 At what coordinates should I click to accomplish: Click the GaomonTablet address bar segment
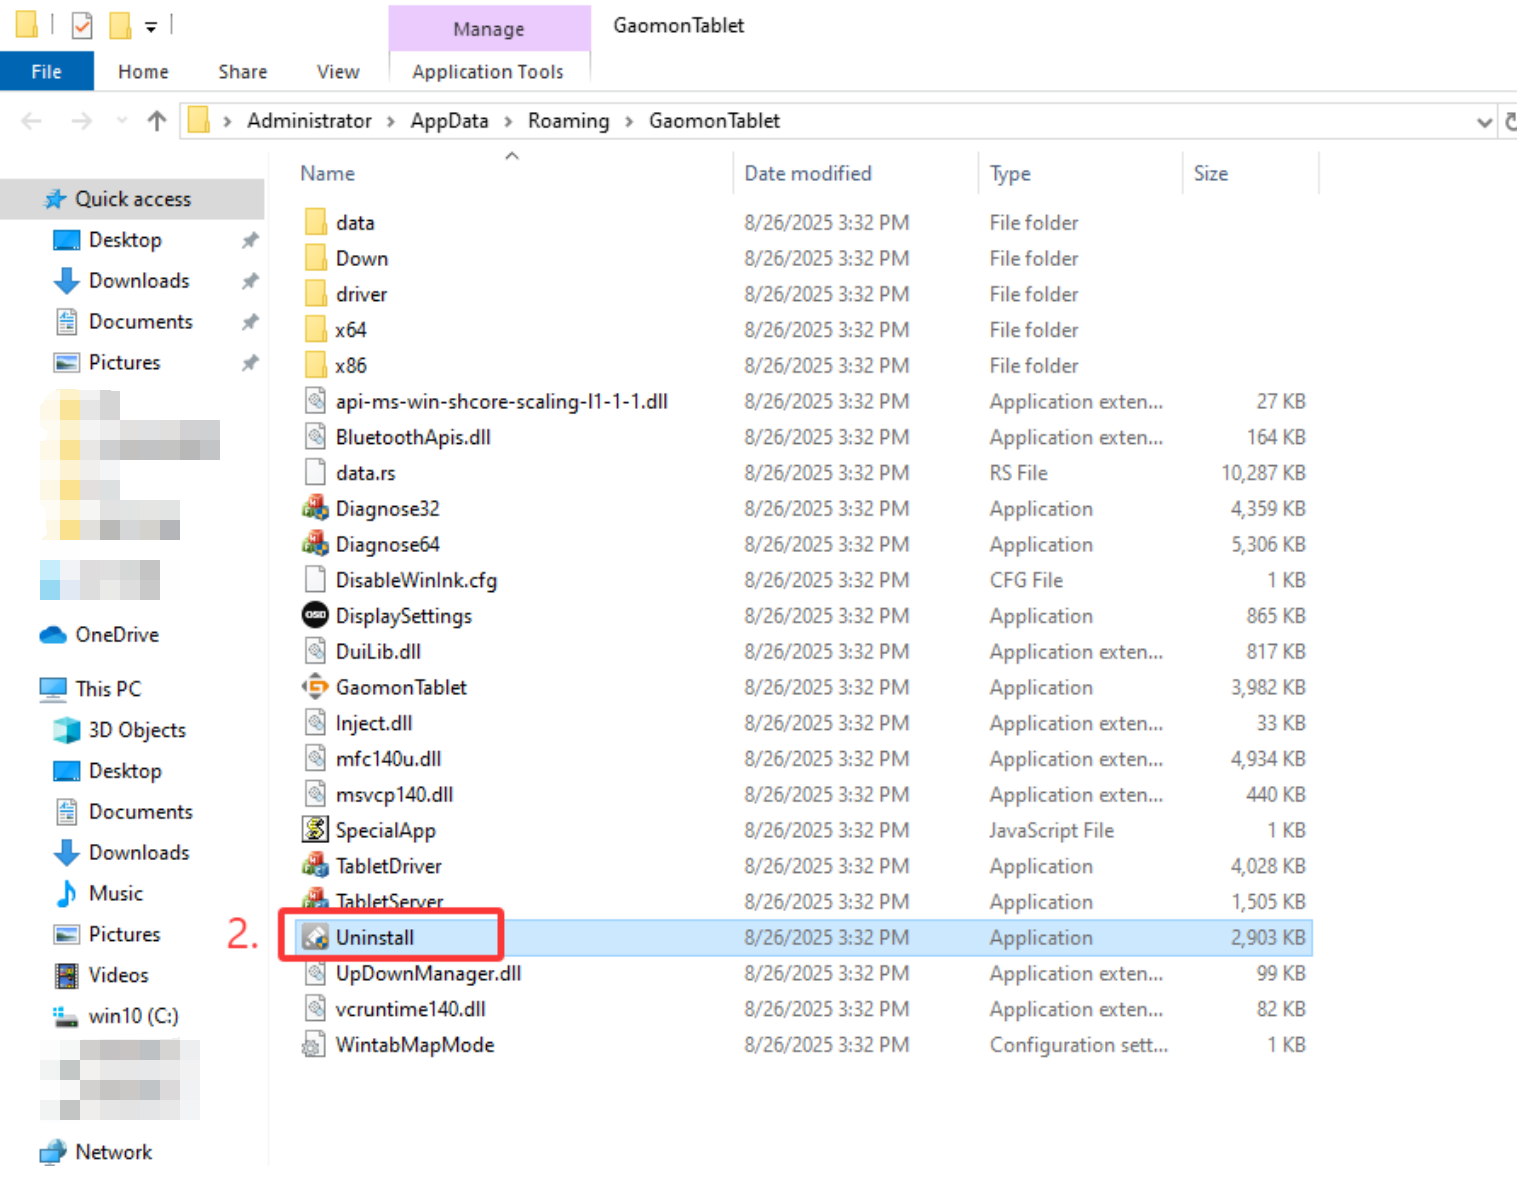click(x=714, y=121)
